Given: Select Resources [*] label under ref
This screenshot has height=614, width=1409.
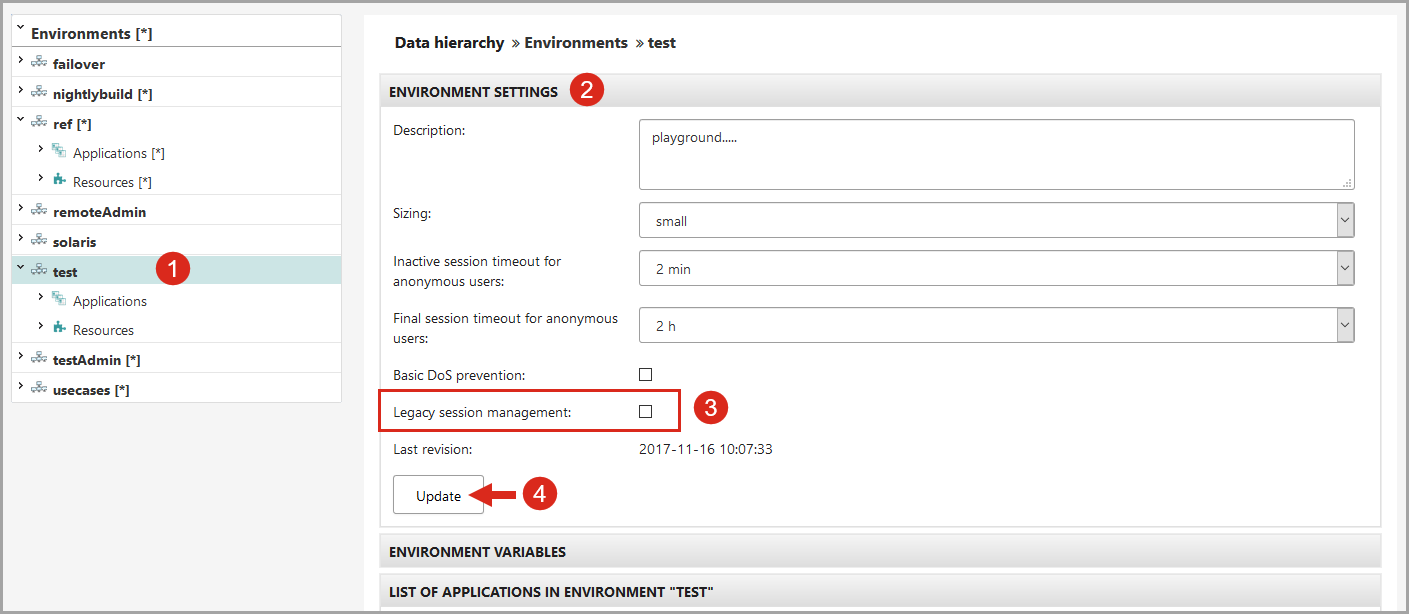Looking at the screenshot, I should (x=112, y=182).
